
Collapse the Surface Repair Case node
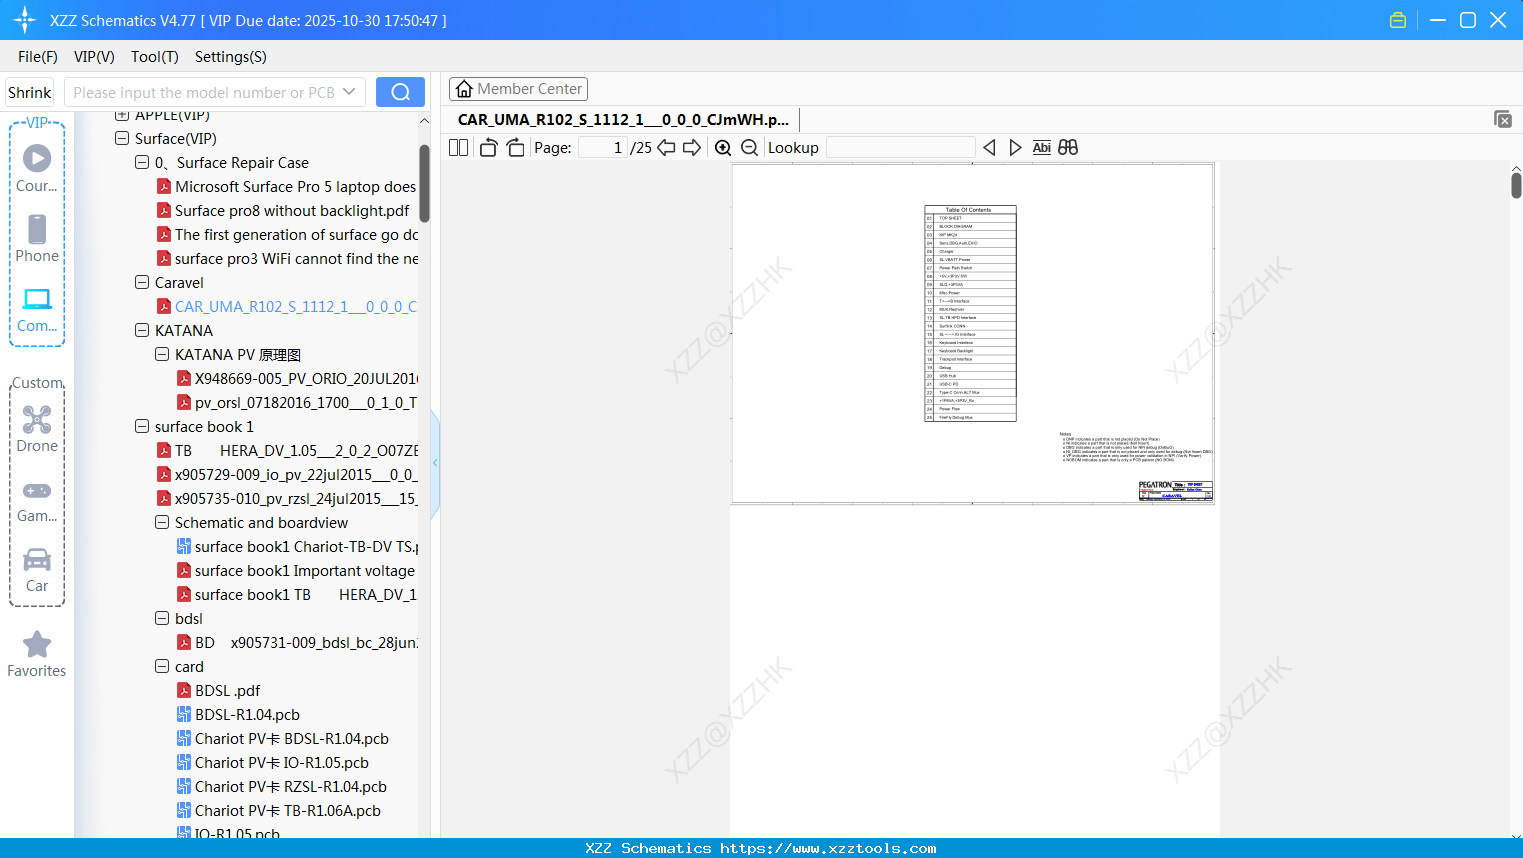click(142, 162)
